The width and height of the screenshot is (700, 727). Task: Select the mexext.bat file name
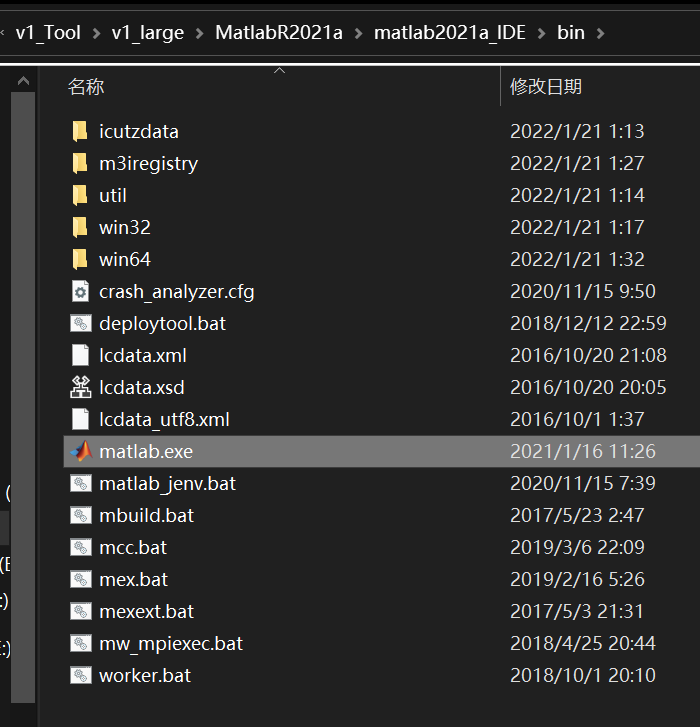[146, 612]
